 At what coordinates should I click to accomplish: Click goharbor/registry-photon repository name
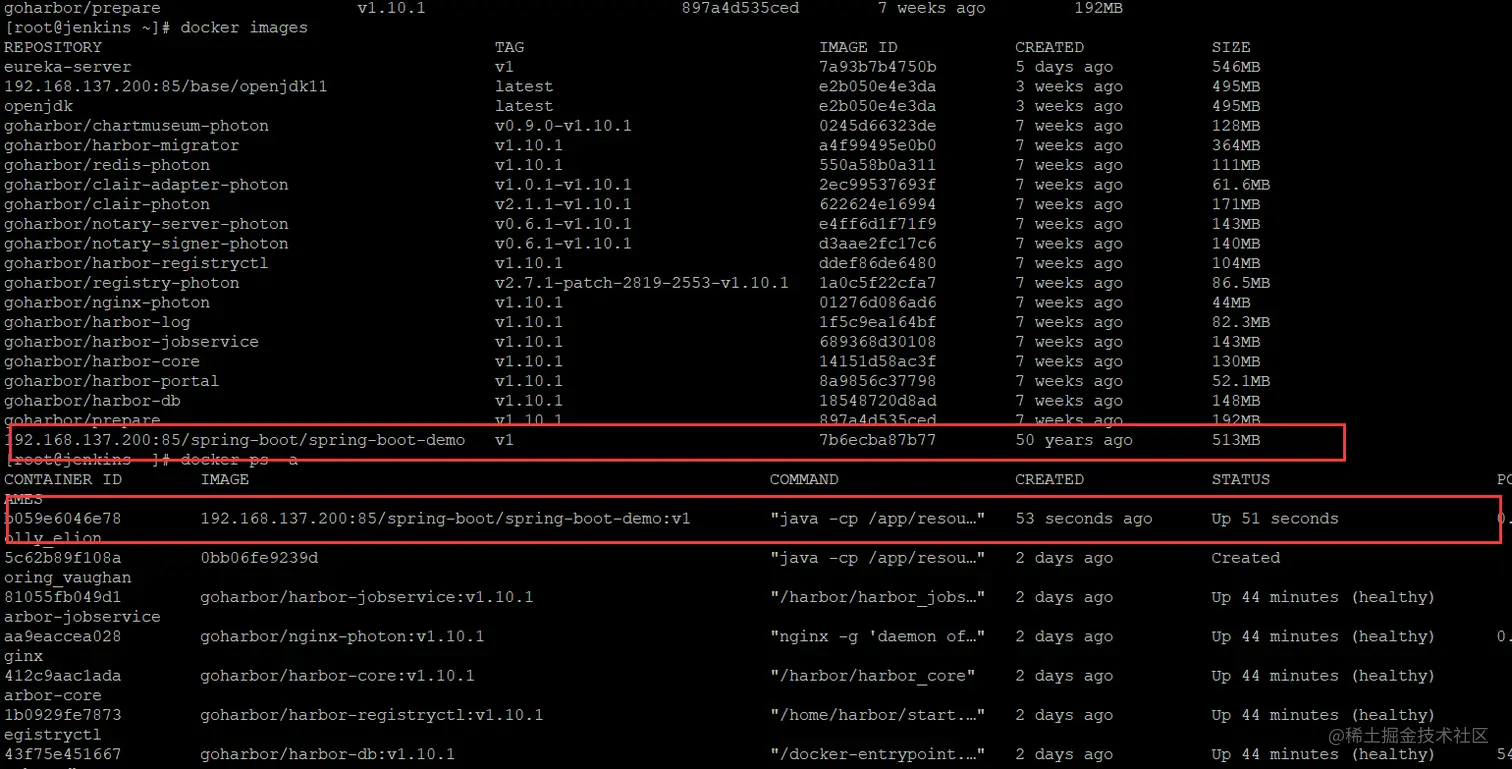coord(122,283)
